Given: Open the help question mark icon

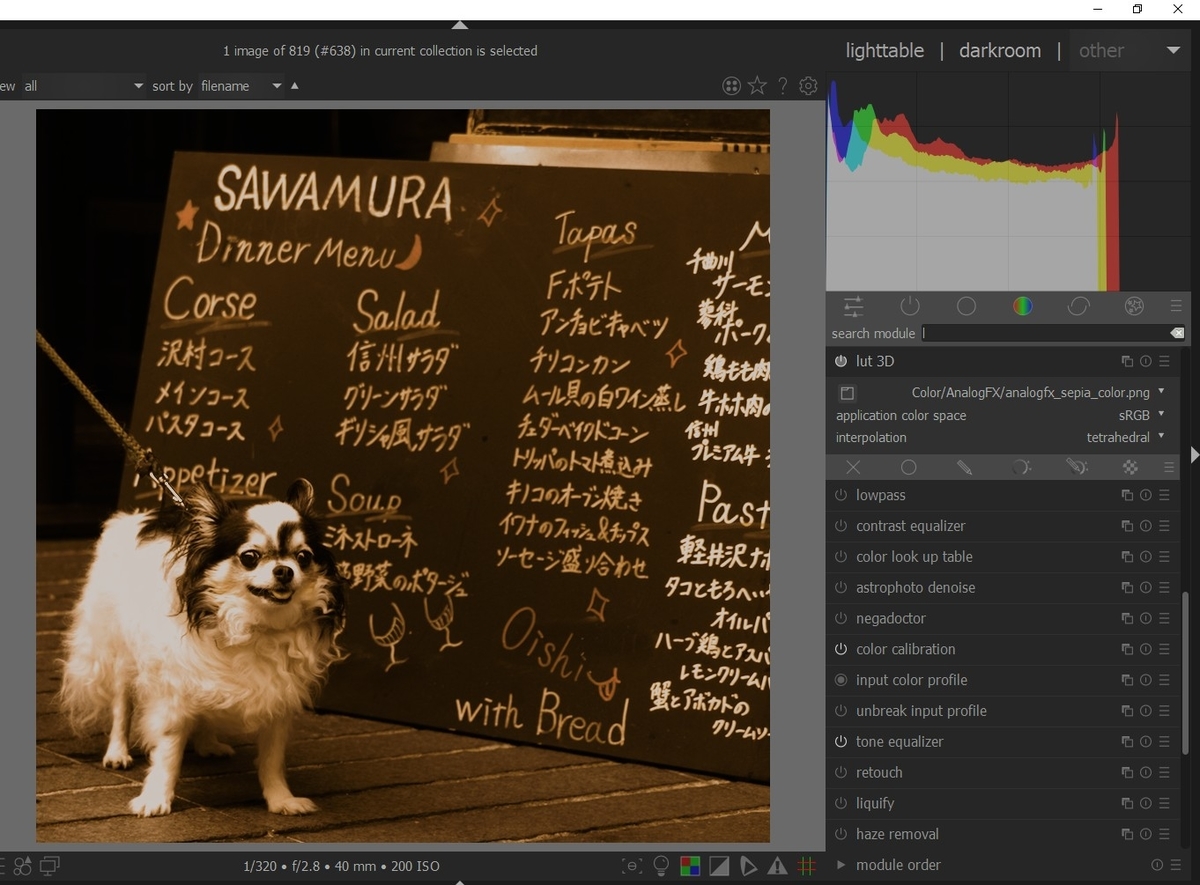Looking at the screenshot, I should pyautogui.click(x=783, y=86).
